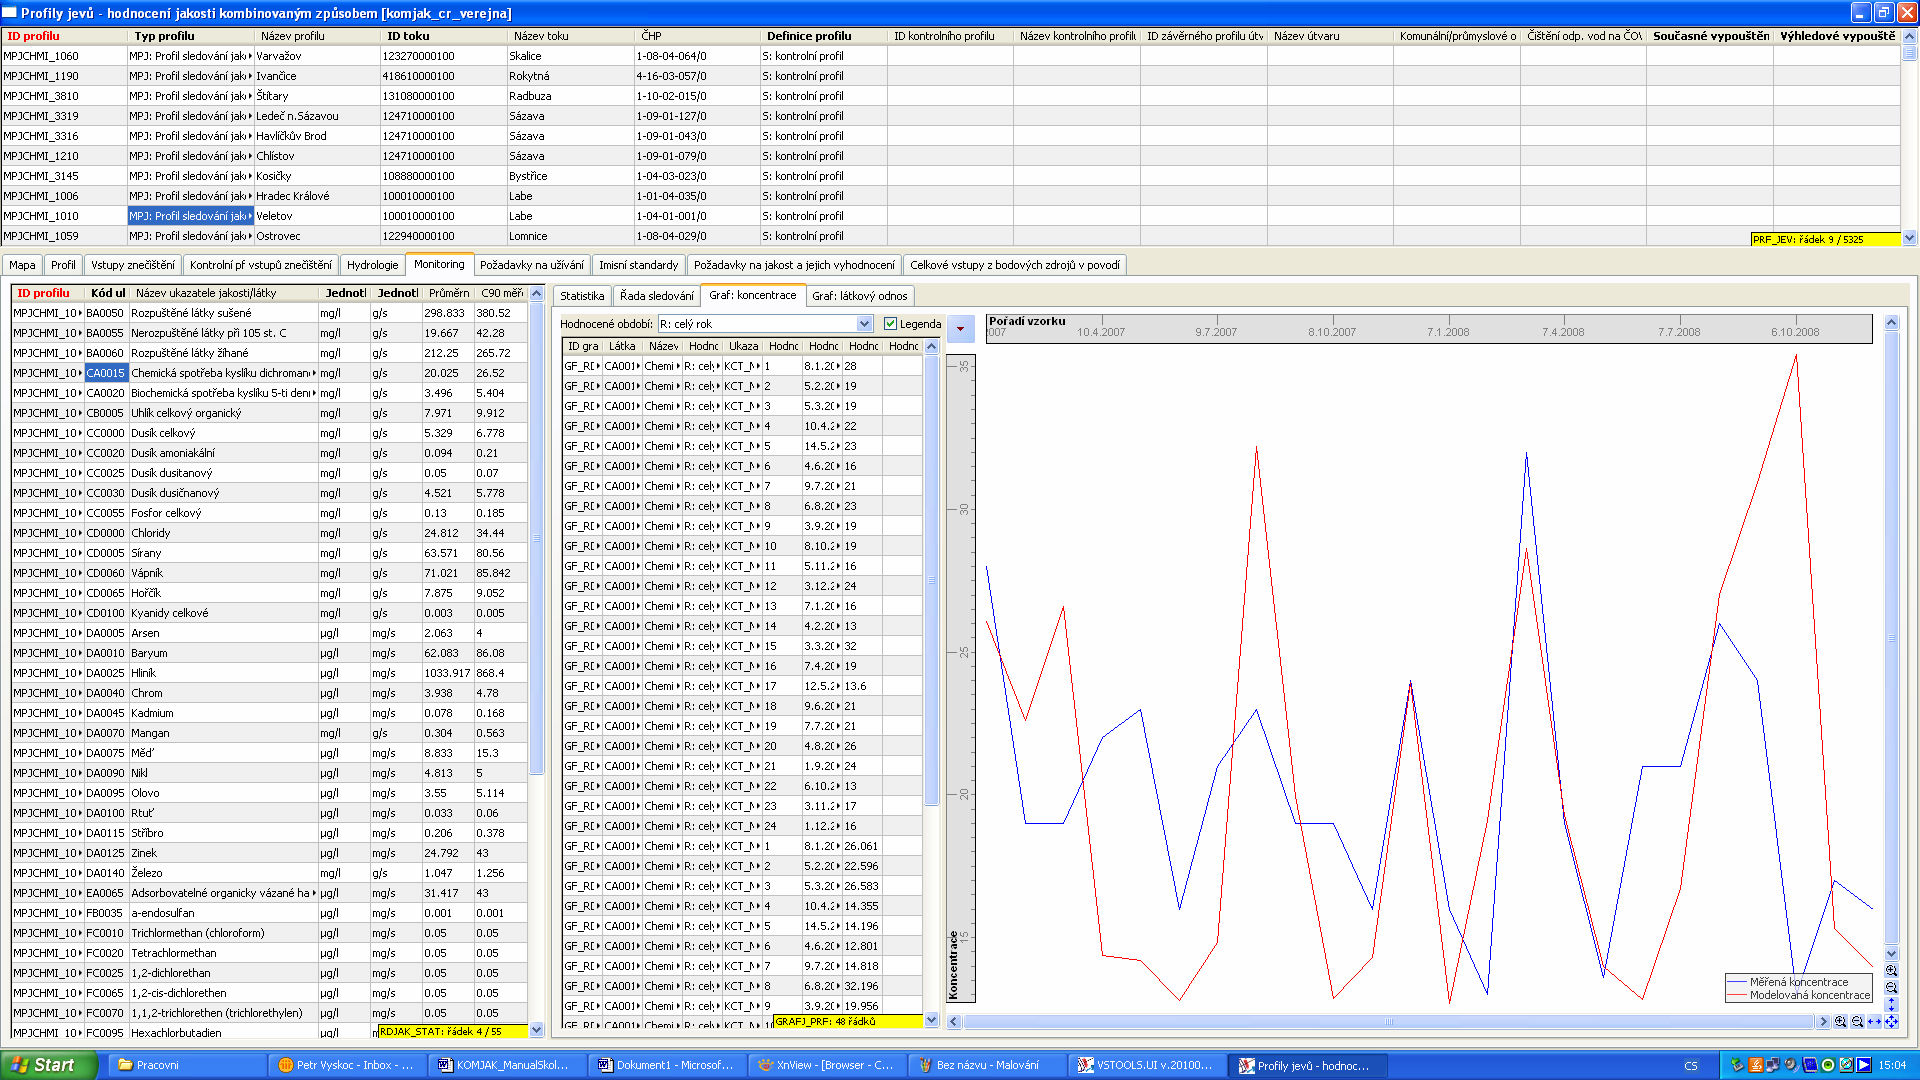The image size is (1920, 1080).
Task: Expand ID profilu arrow in BA0050 row
Action: tap(80, 313)
